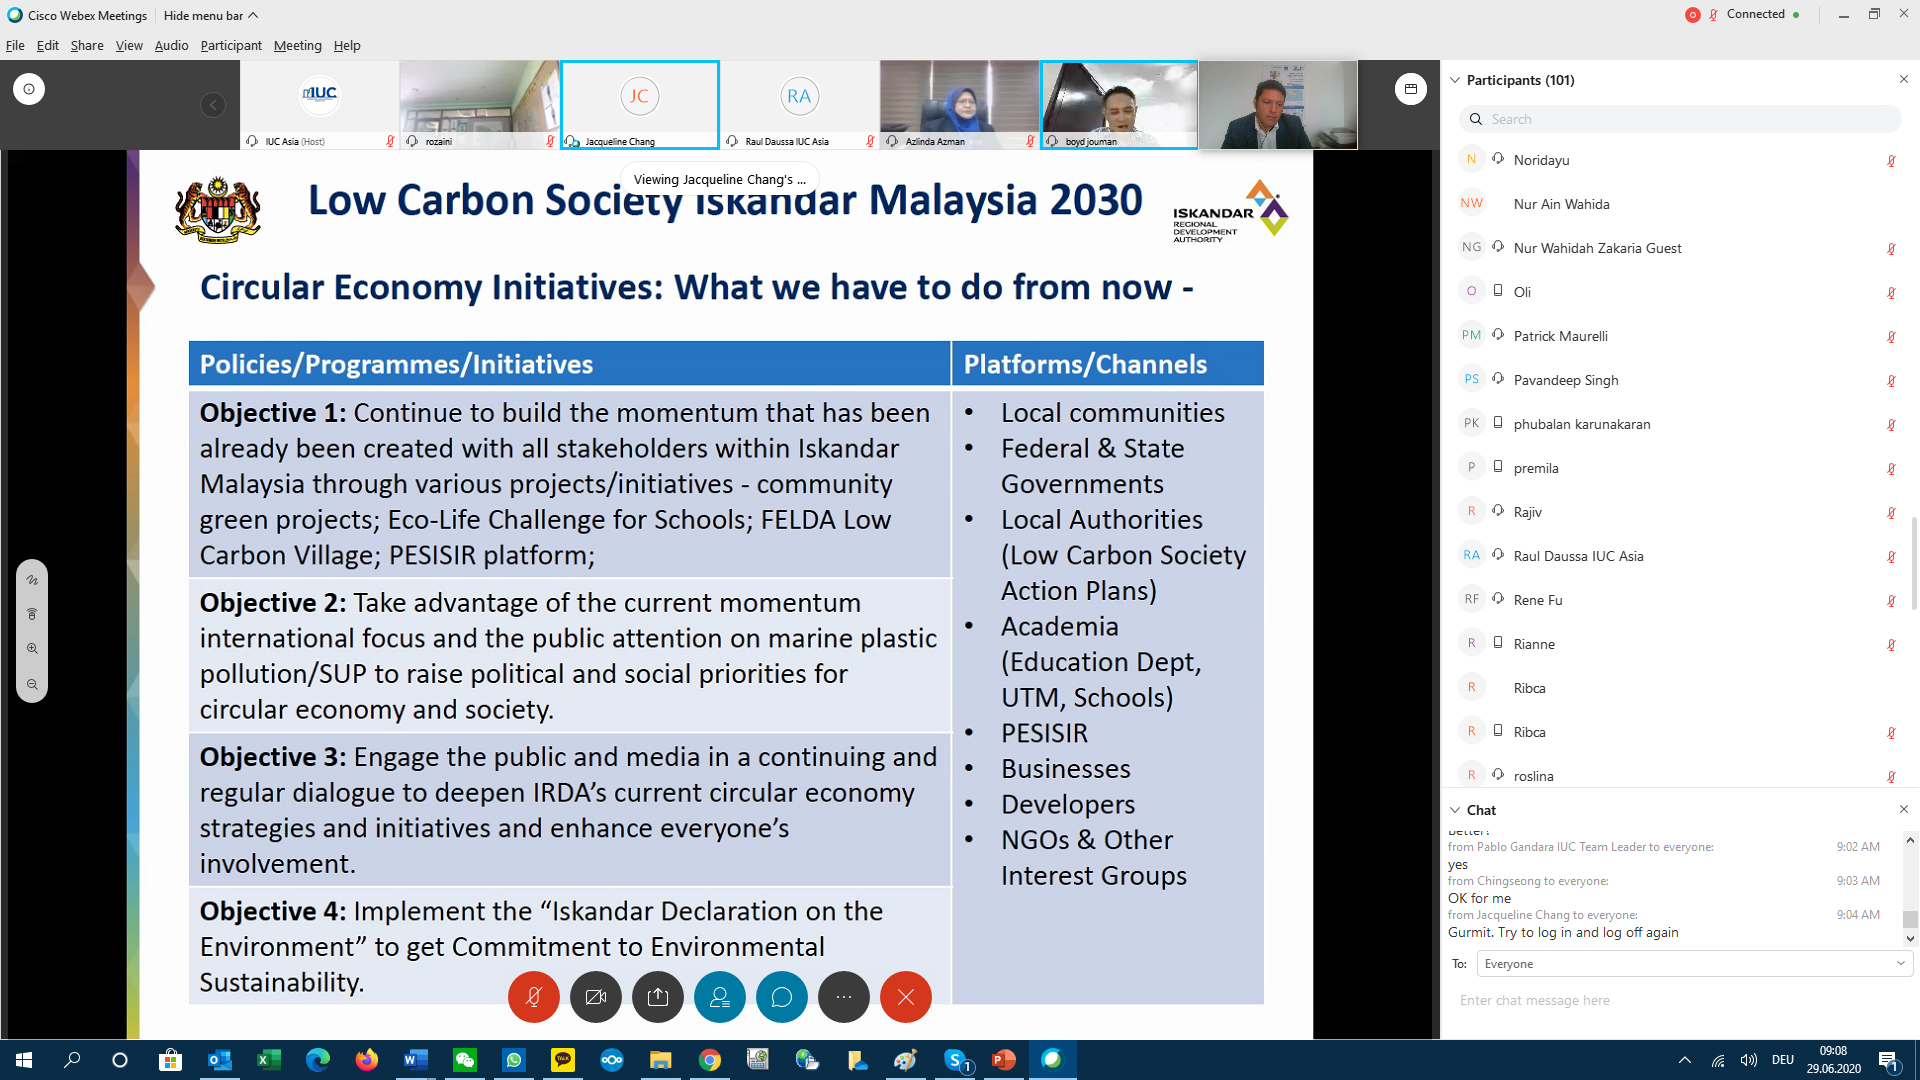Open the Meeting menu
1920x1080 pixels.
297,46
